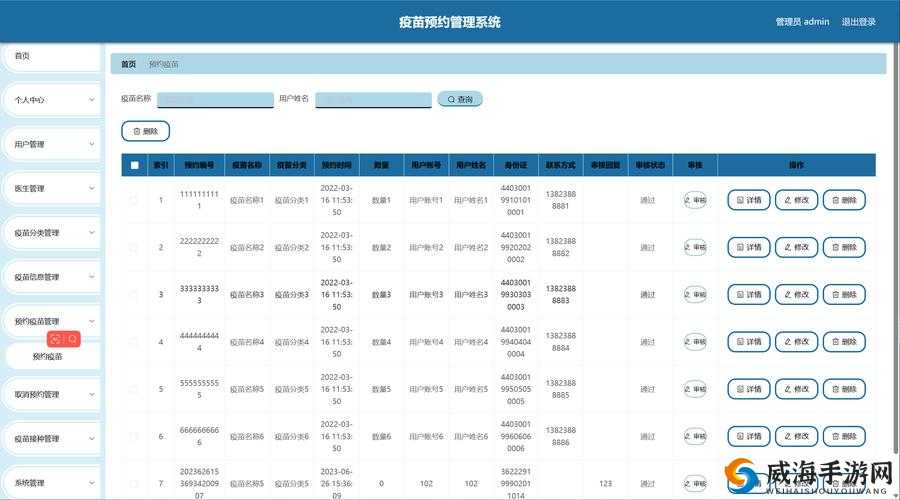This screenshot has width=900, height=500.
Task: Expand 疫苗信息管理 sidebar menu
Action: coord(52,277)
